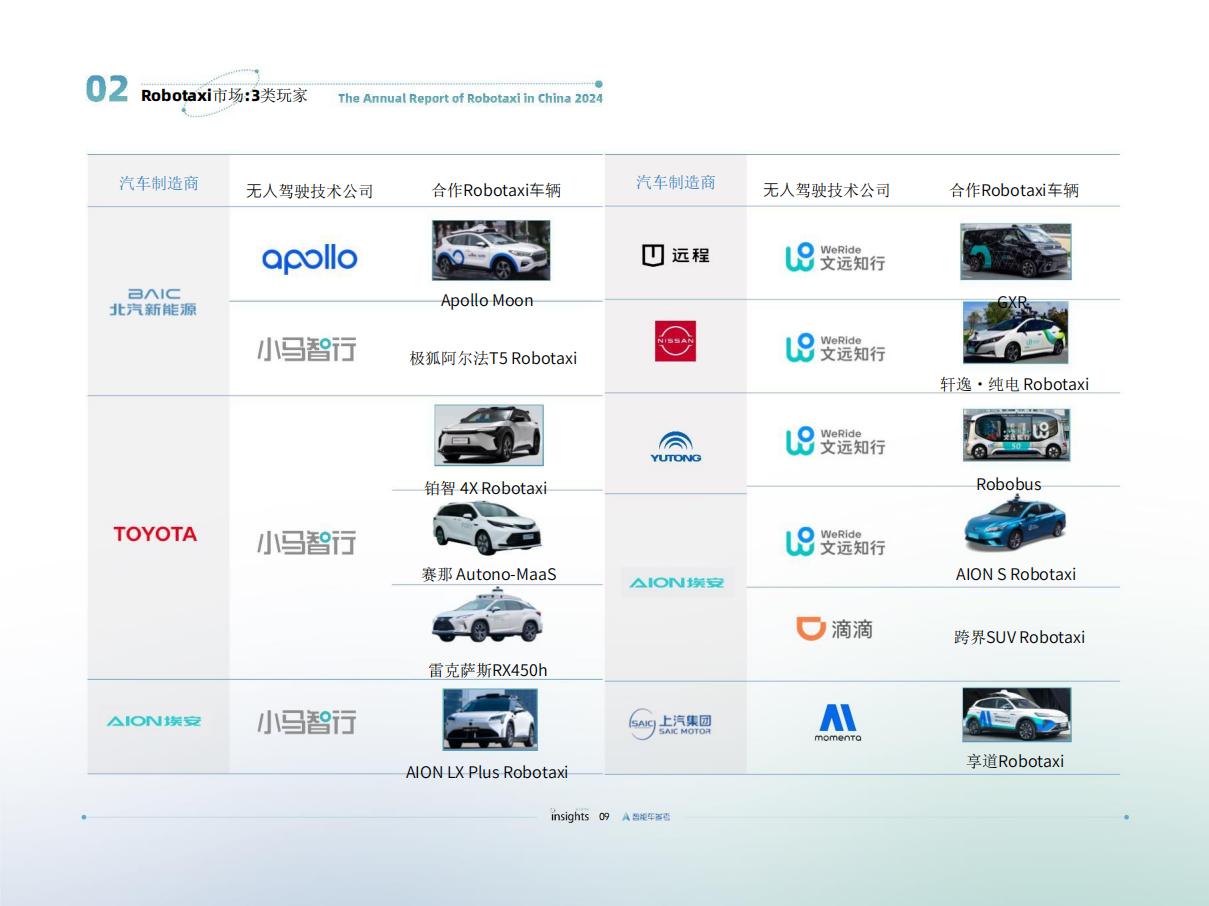The image size is (1209, 906).
Task: Open the 雷克萨斯RX450h car photo
Action: click(x=487, y=617)
